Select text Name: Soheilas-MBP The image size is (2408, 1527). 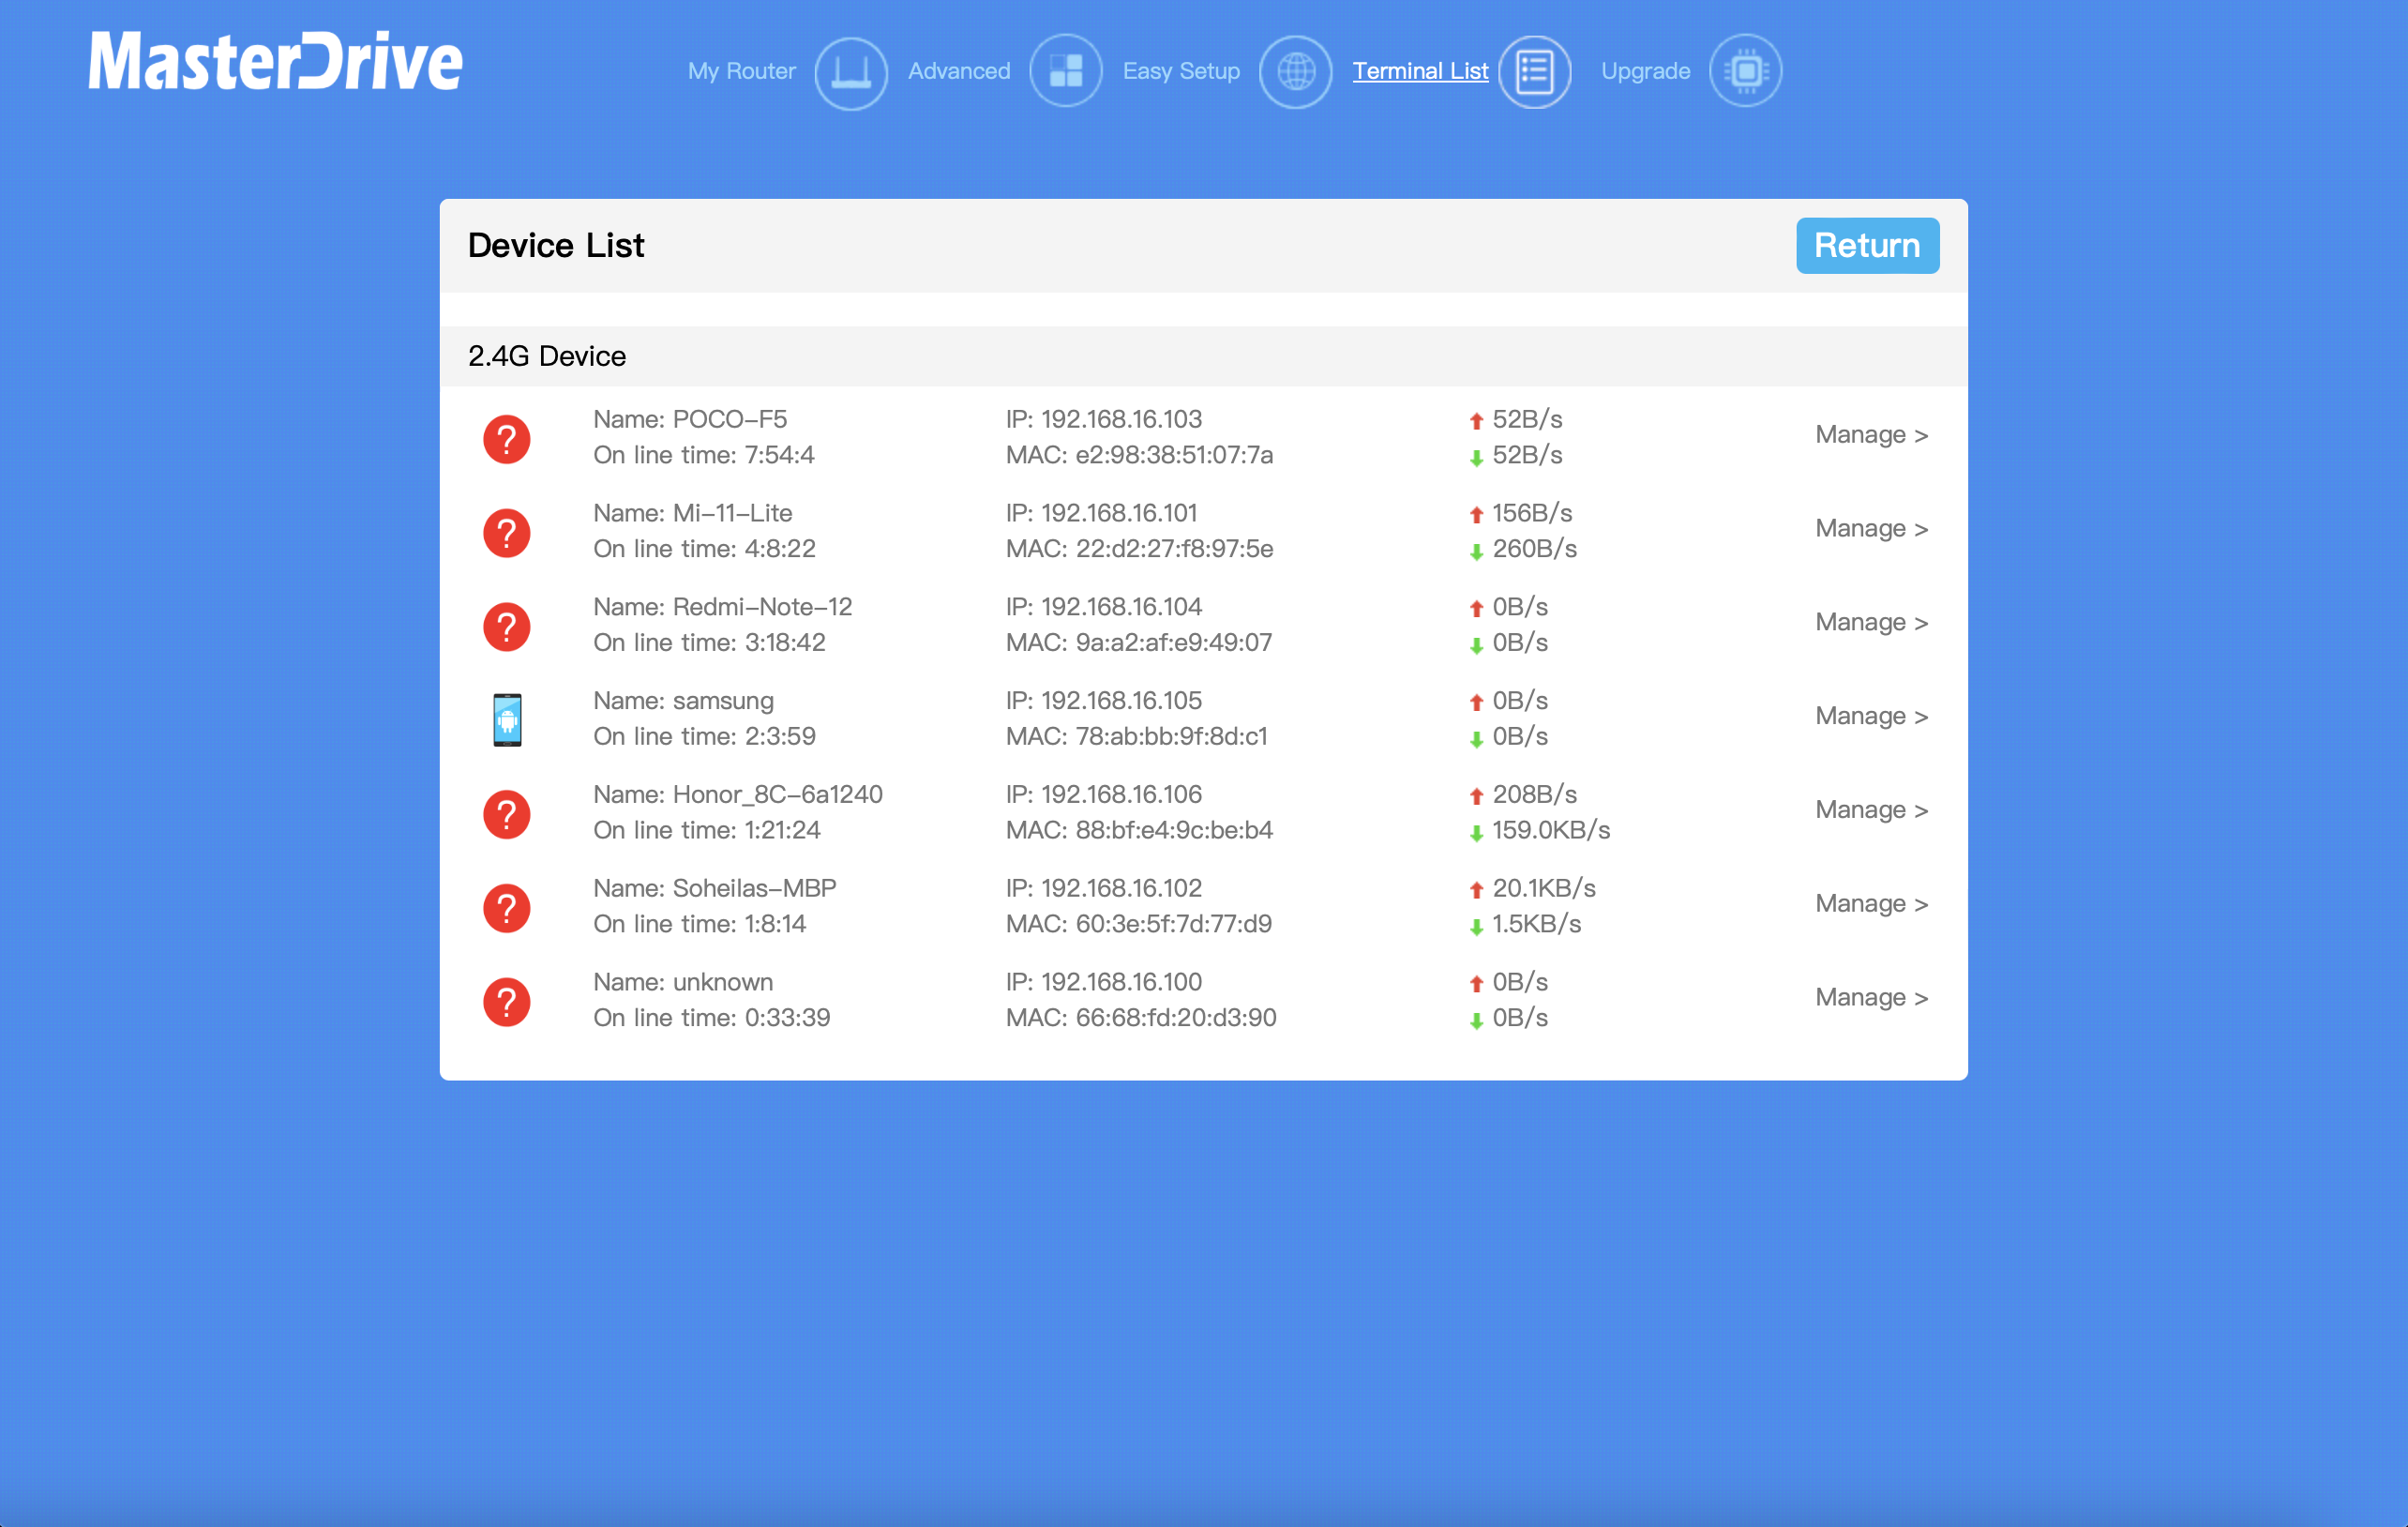715,888
